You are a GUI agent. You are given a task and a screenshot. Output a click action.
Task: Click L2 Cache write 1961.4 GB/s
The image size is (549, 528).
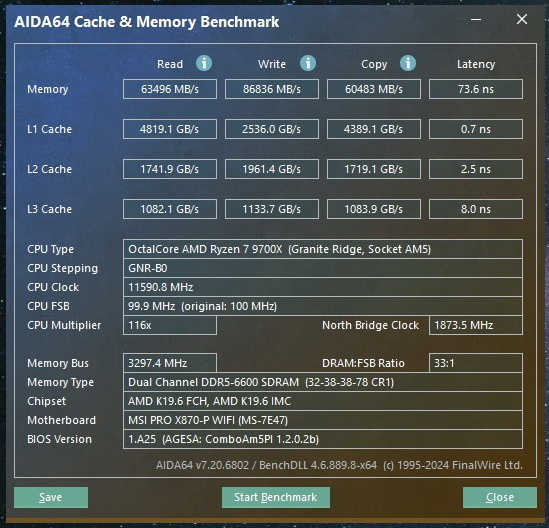[272, 169]
